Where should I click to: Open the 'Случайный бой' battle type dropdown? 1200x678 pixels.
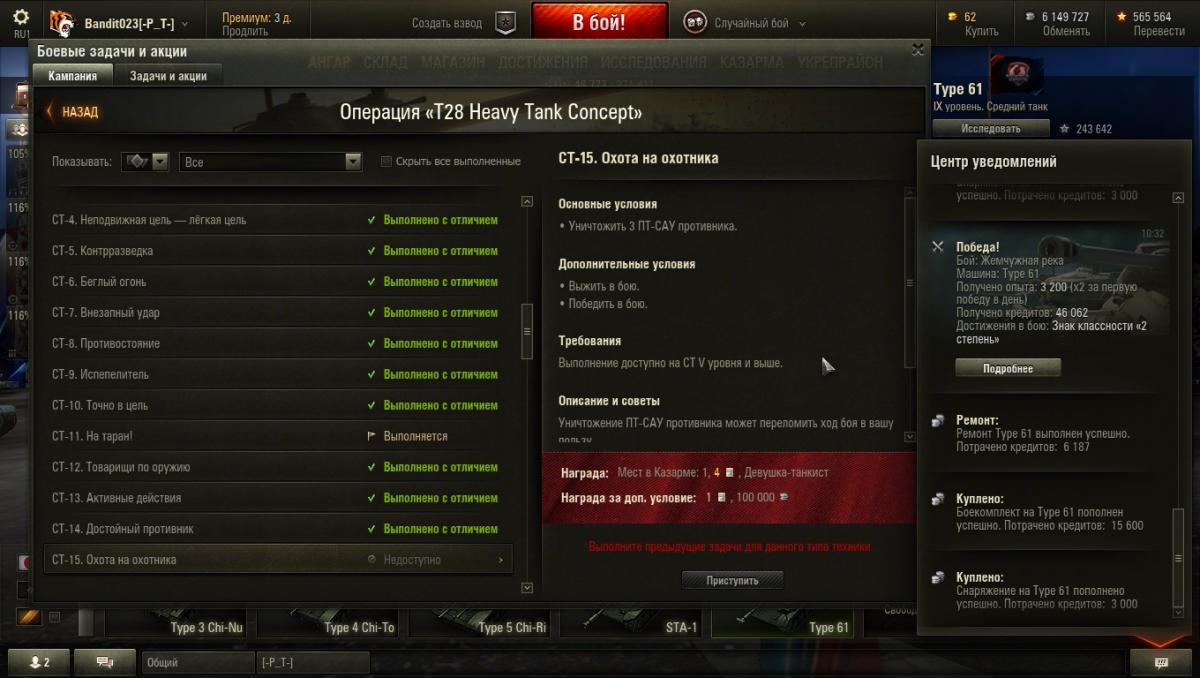point(745,23)
